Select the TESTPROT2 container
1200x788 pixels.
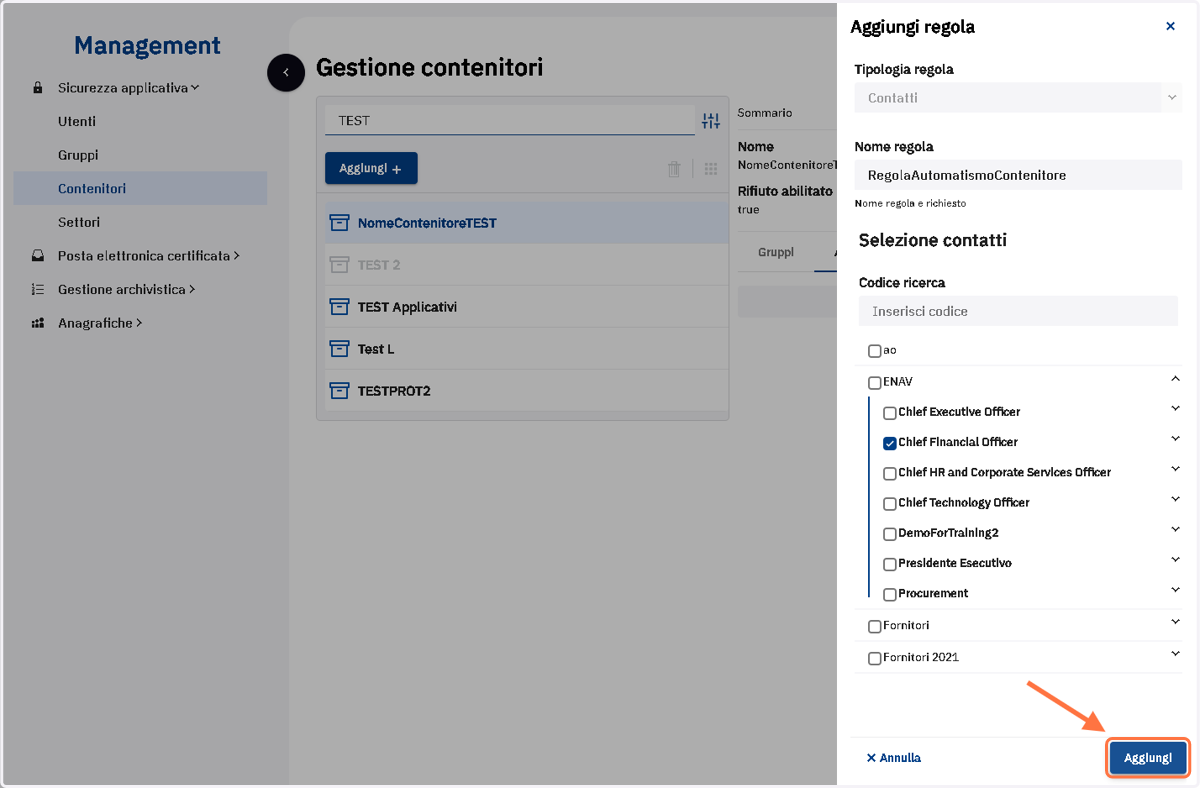tap(527, 391)
